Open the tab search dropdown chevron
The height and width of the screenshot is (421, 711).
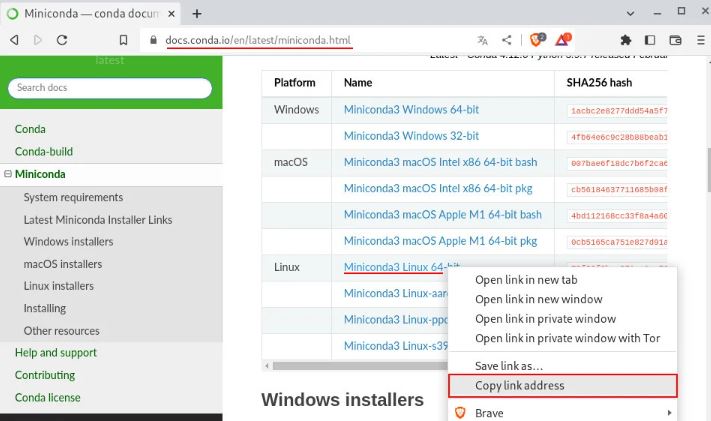630,14
